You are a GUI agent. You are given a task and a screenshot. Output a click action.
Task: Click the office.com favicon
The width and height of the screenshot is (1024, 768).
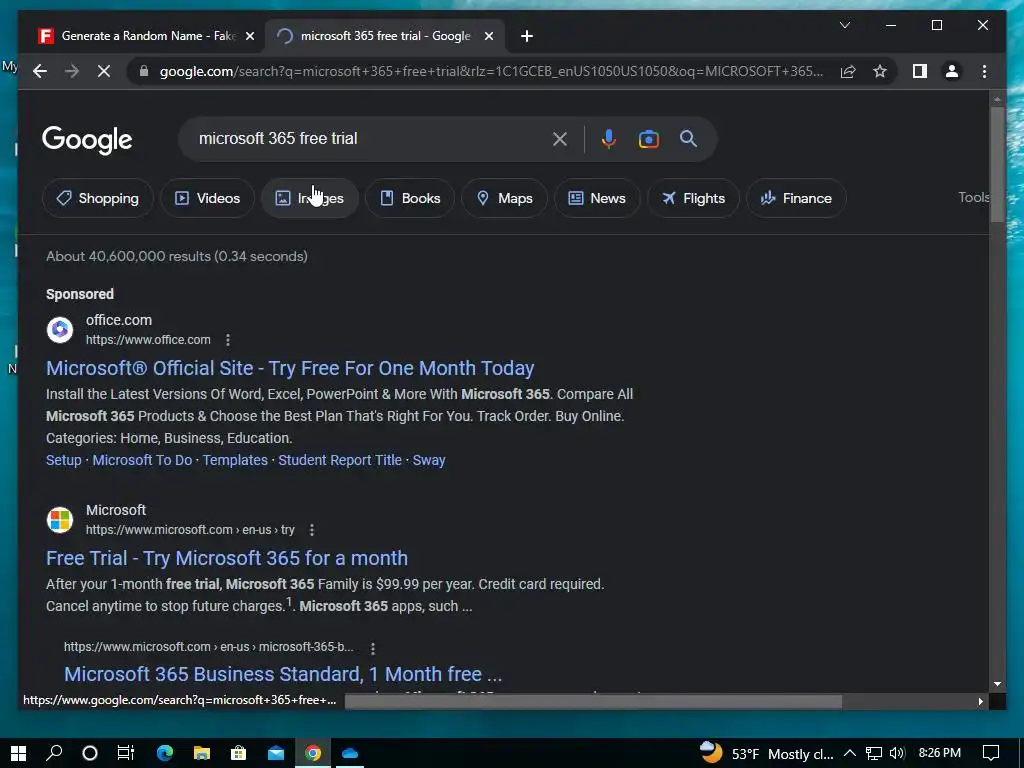tap(60, 330)
